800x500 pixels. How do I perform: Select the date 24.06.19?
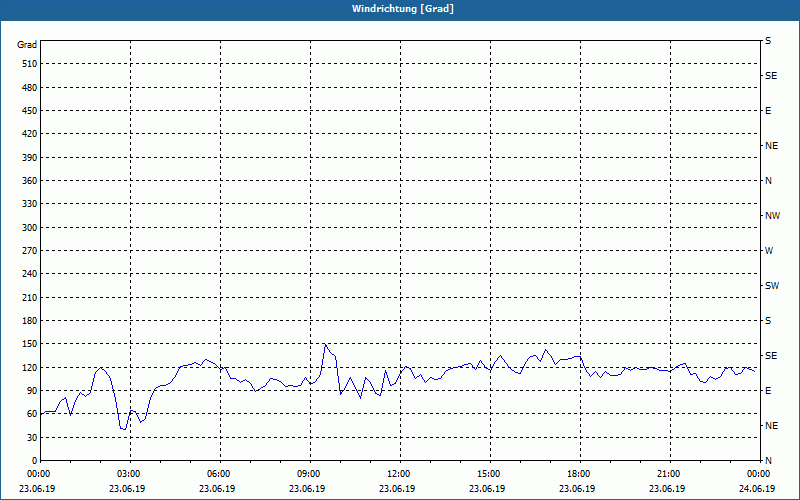point(757,489)
